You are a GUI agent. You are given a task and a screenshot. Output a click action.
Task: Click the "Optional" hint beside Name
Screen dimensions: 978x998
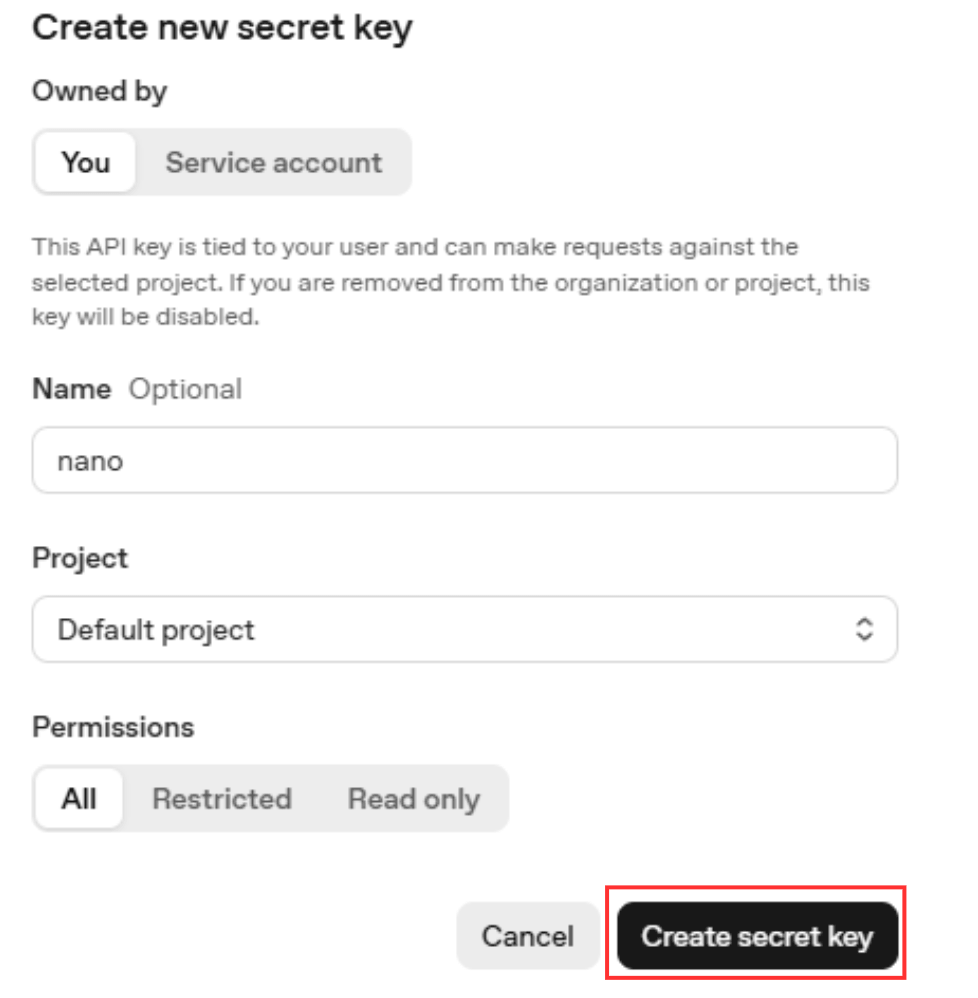[185, 389]
